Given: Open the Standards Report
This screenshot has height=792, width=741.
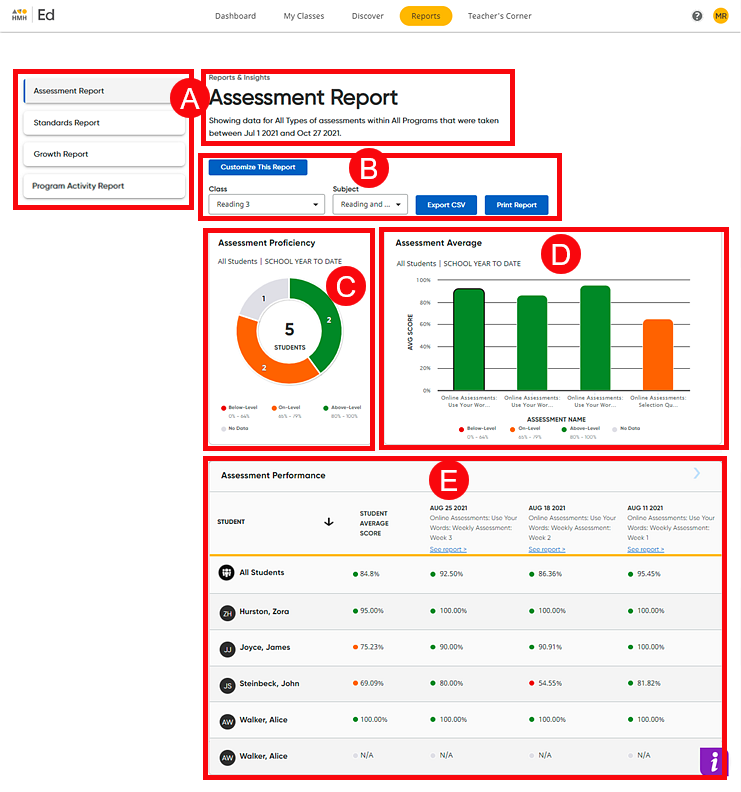Looking at the screenshot, I should [104, 123].
